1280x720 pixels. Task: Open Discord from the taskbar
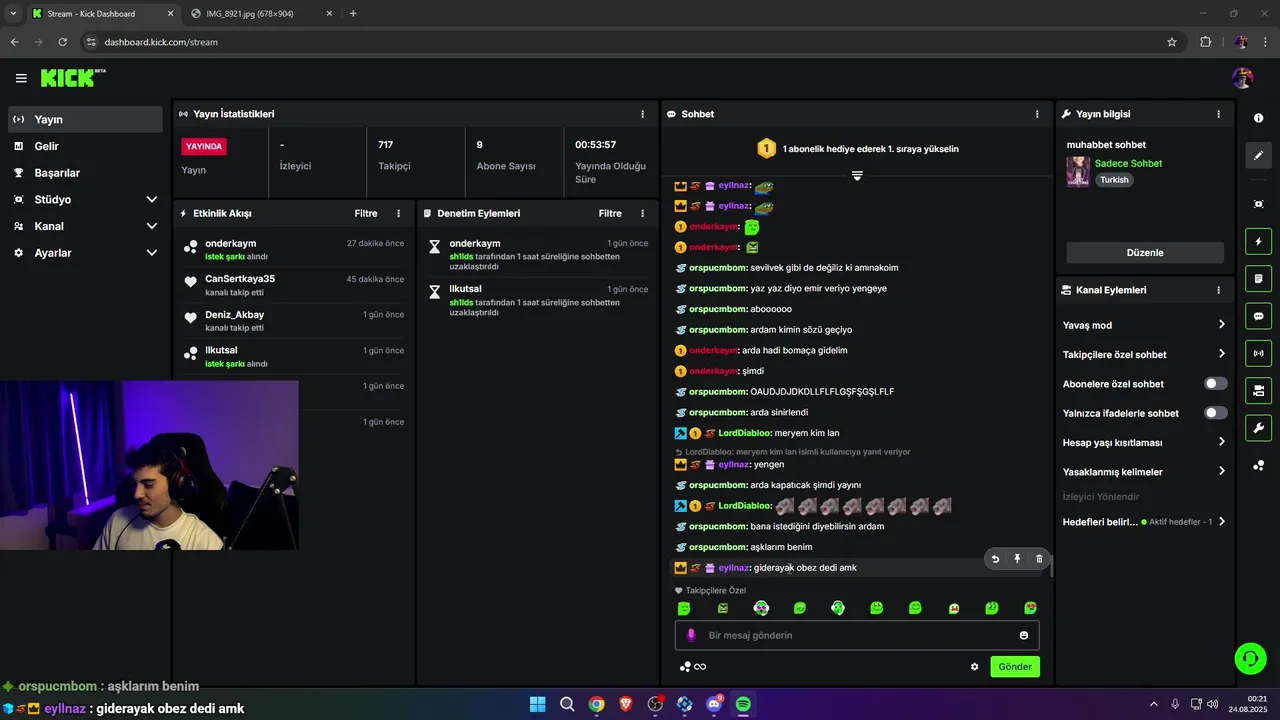(x=714, y=704)
